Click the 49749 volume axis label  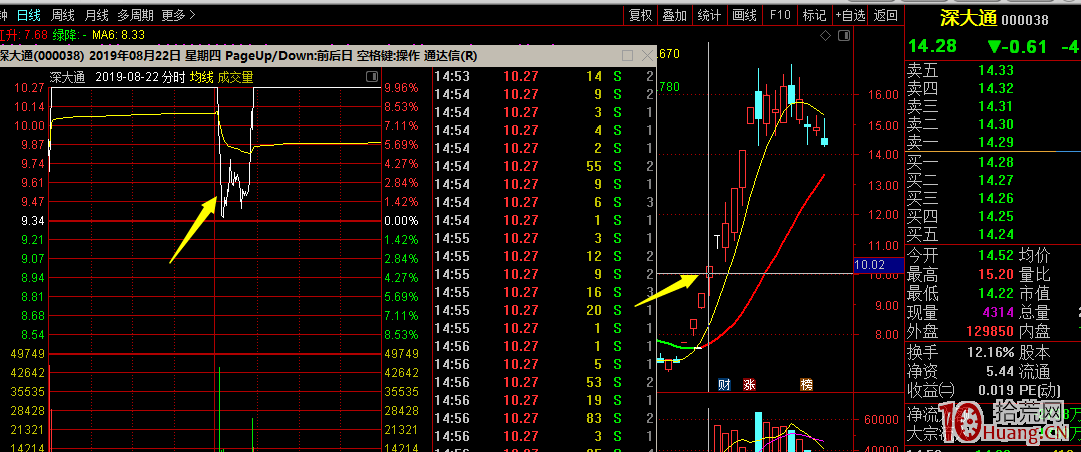click(401, 353)
